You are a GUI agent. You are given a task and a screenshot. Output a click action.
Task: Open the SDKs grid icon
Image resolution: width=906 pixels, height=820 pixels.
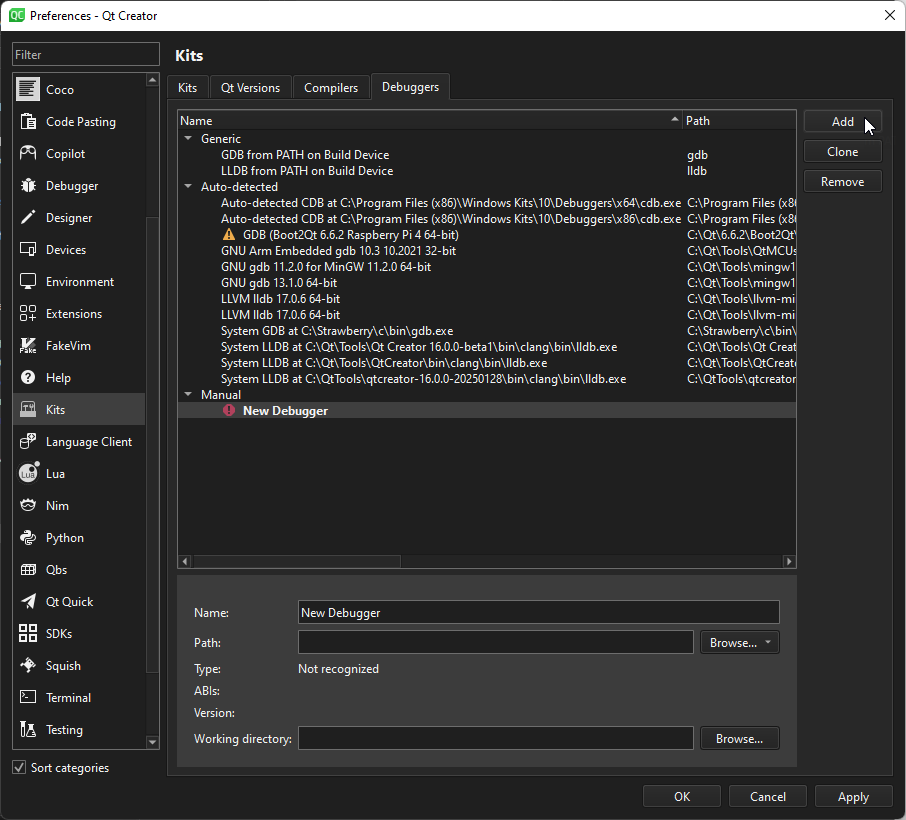tap(28, 633)
